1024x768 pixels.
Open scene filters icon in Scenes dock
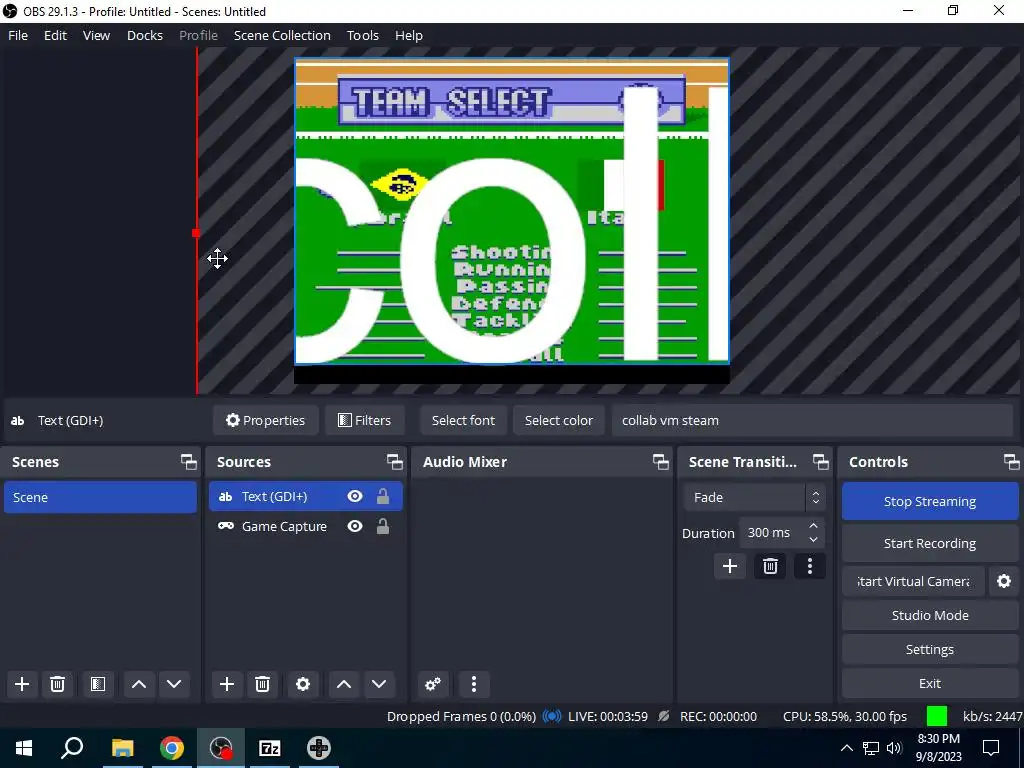coord(98,684)
